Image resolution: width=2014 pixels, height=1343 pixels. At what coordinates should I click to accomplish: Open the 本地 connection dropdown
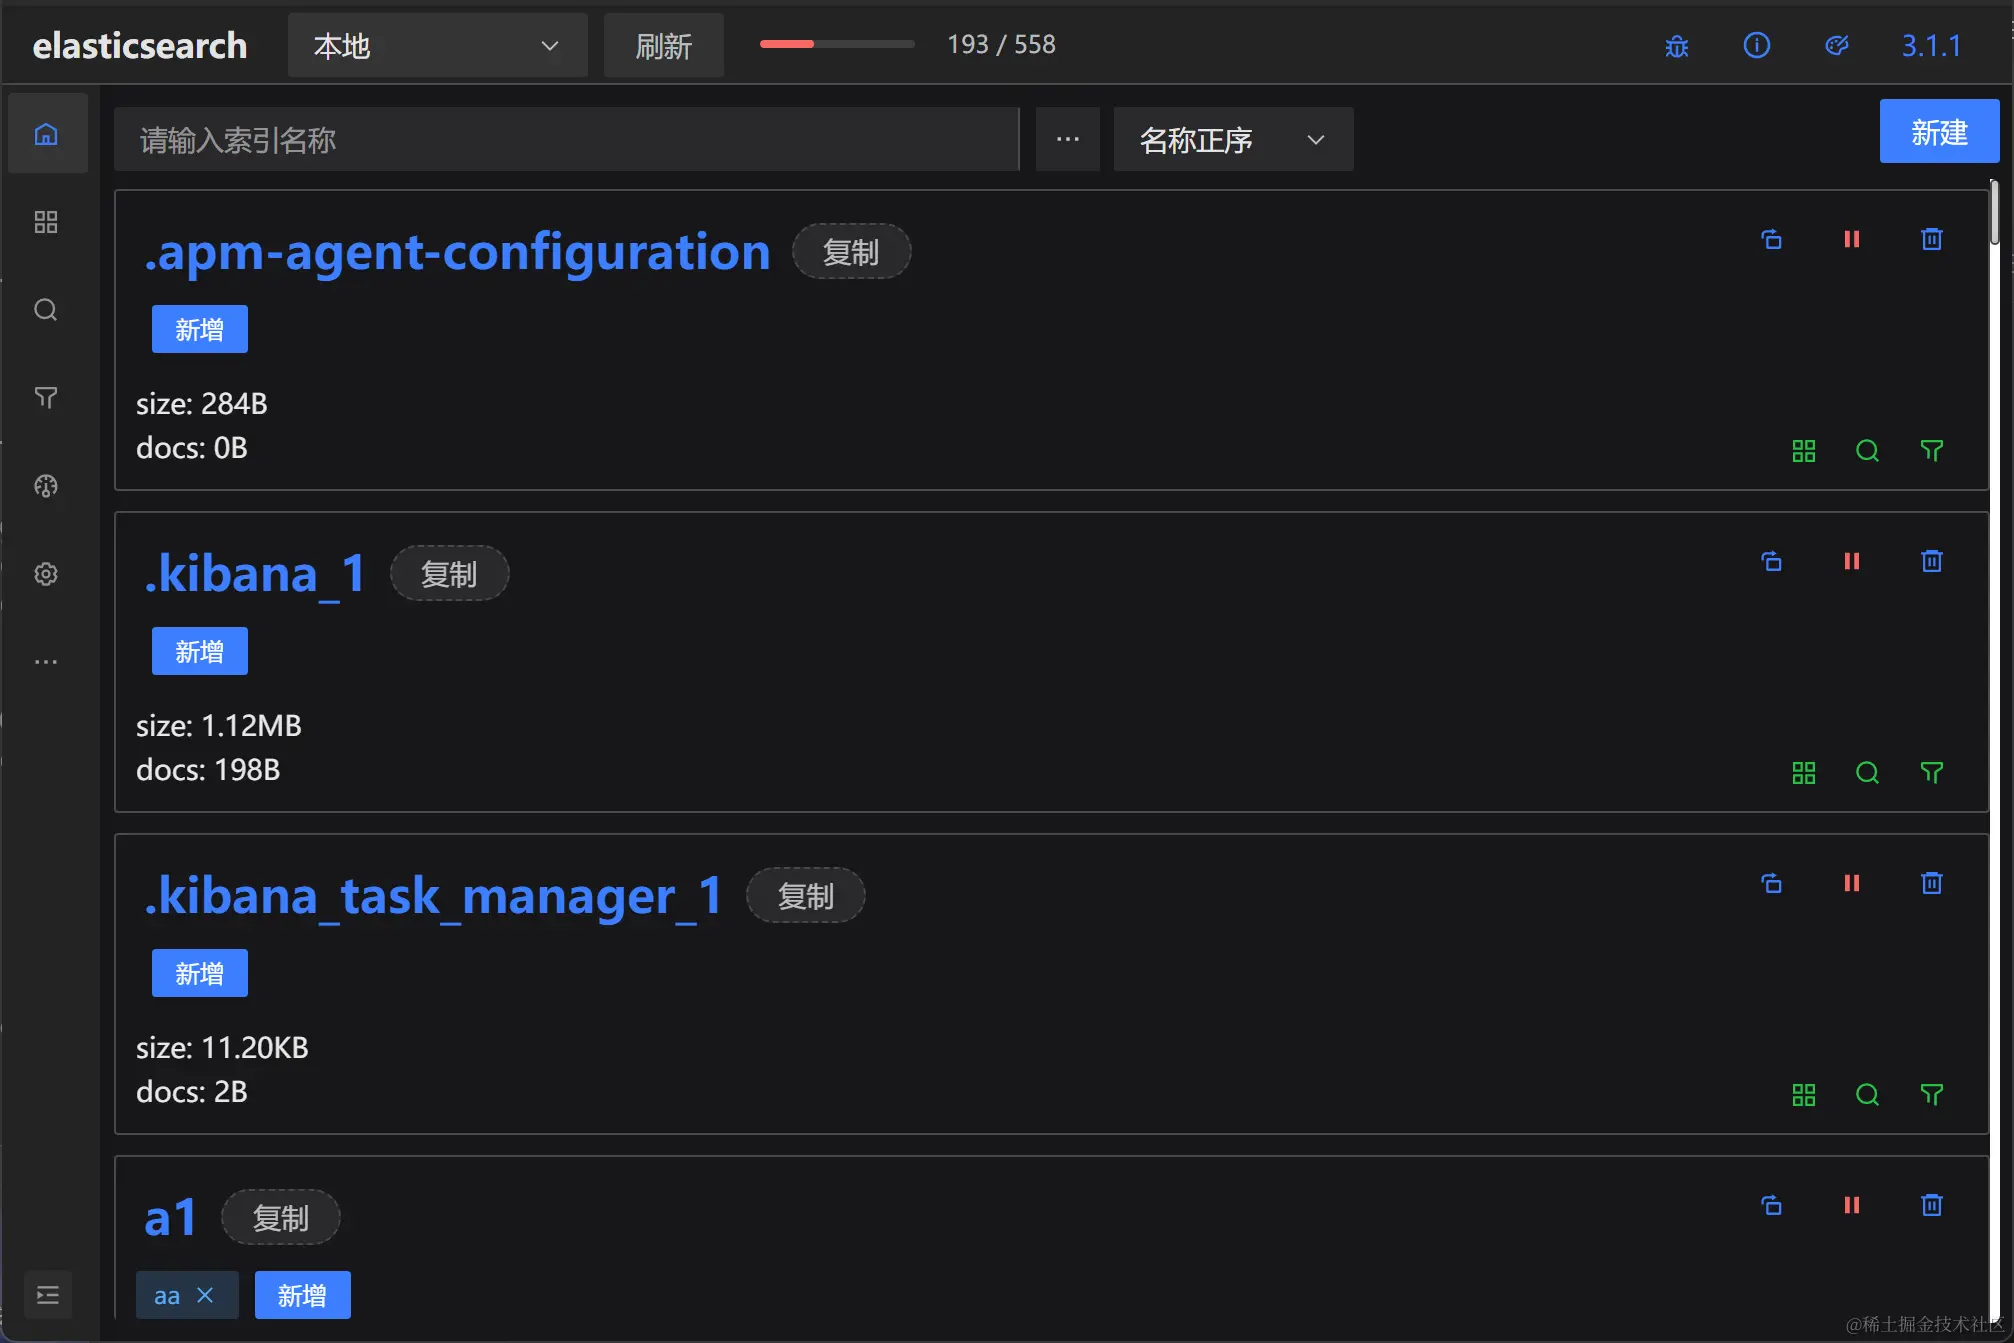[437, 45]
